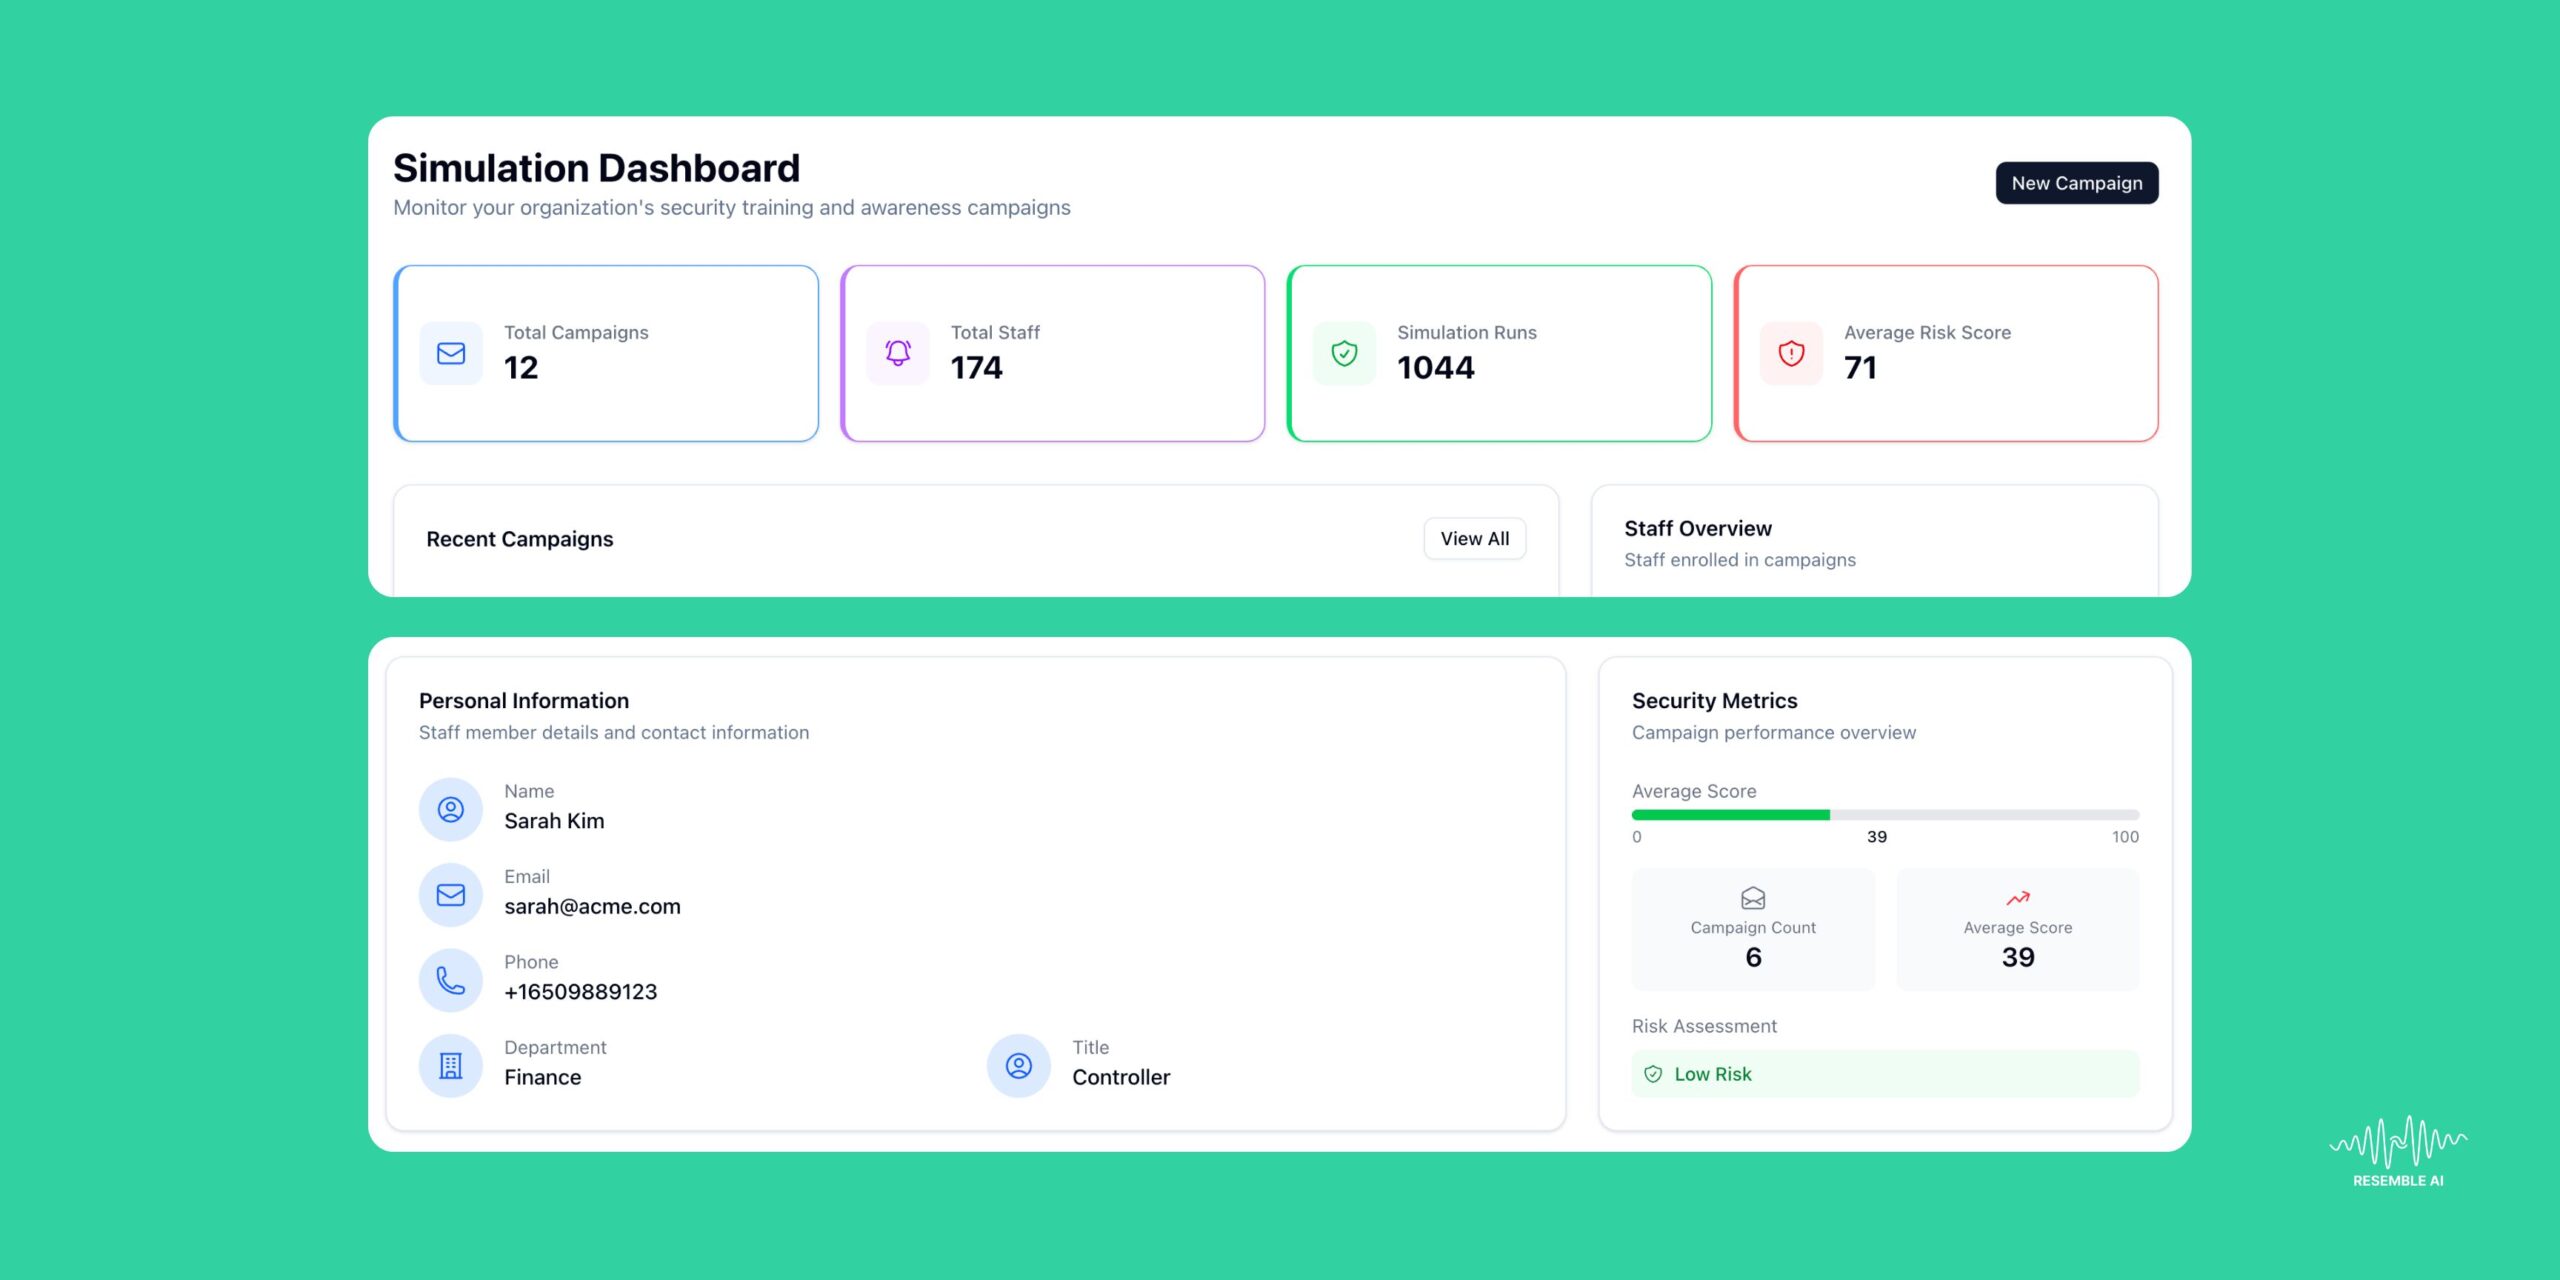Screen dimensions: 2560x1280
Task: Click the alert shield icon for Average Risk Score
Action: [1790, 353]
